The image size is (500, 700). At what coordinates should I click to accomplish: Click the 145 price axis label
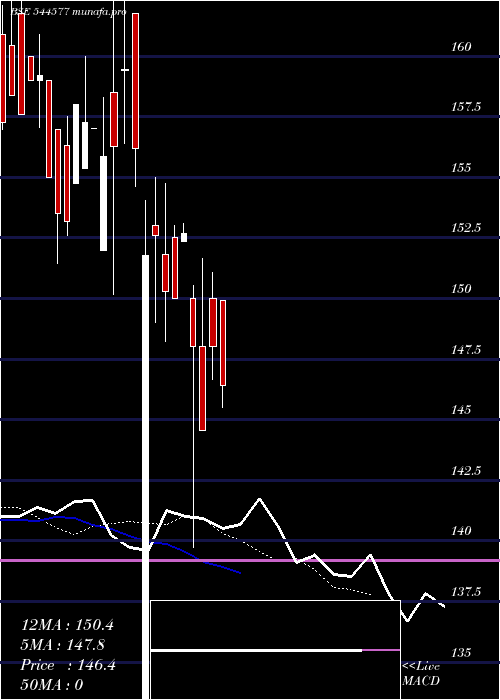[x=460, y=409]
